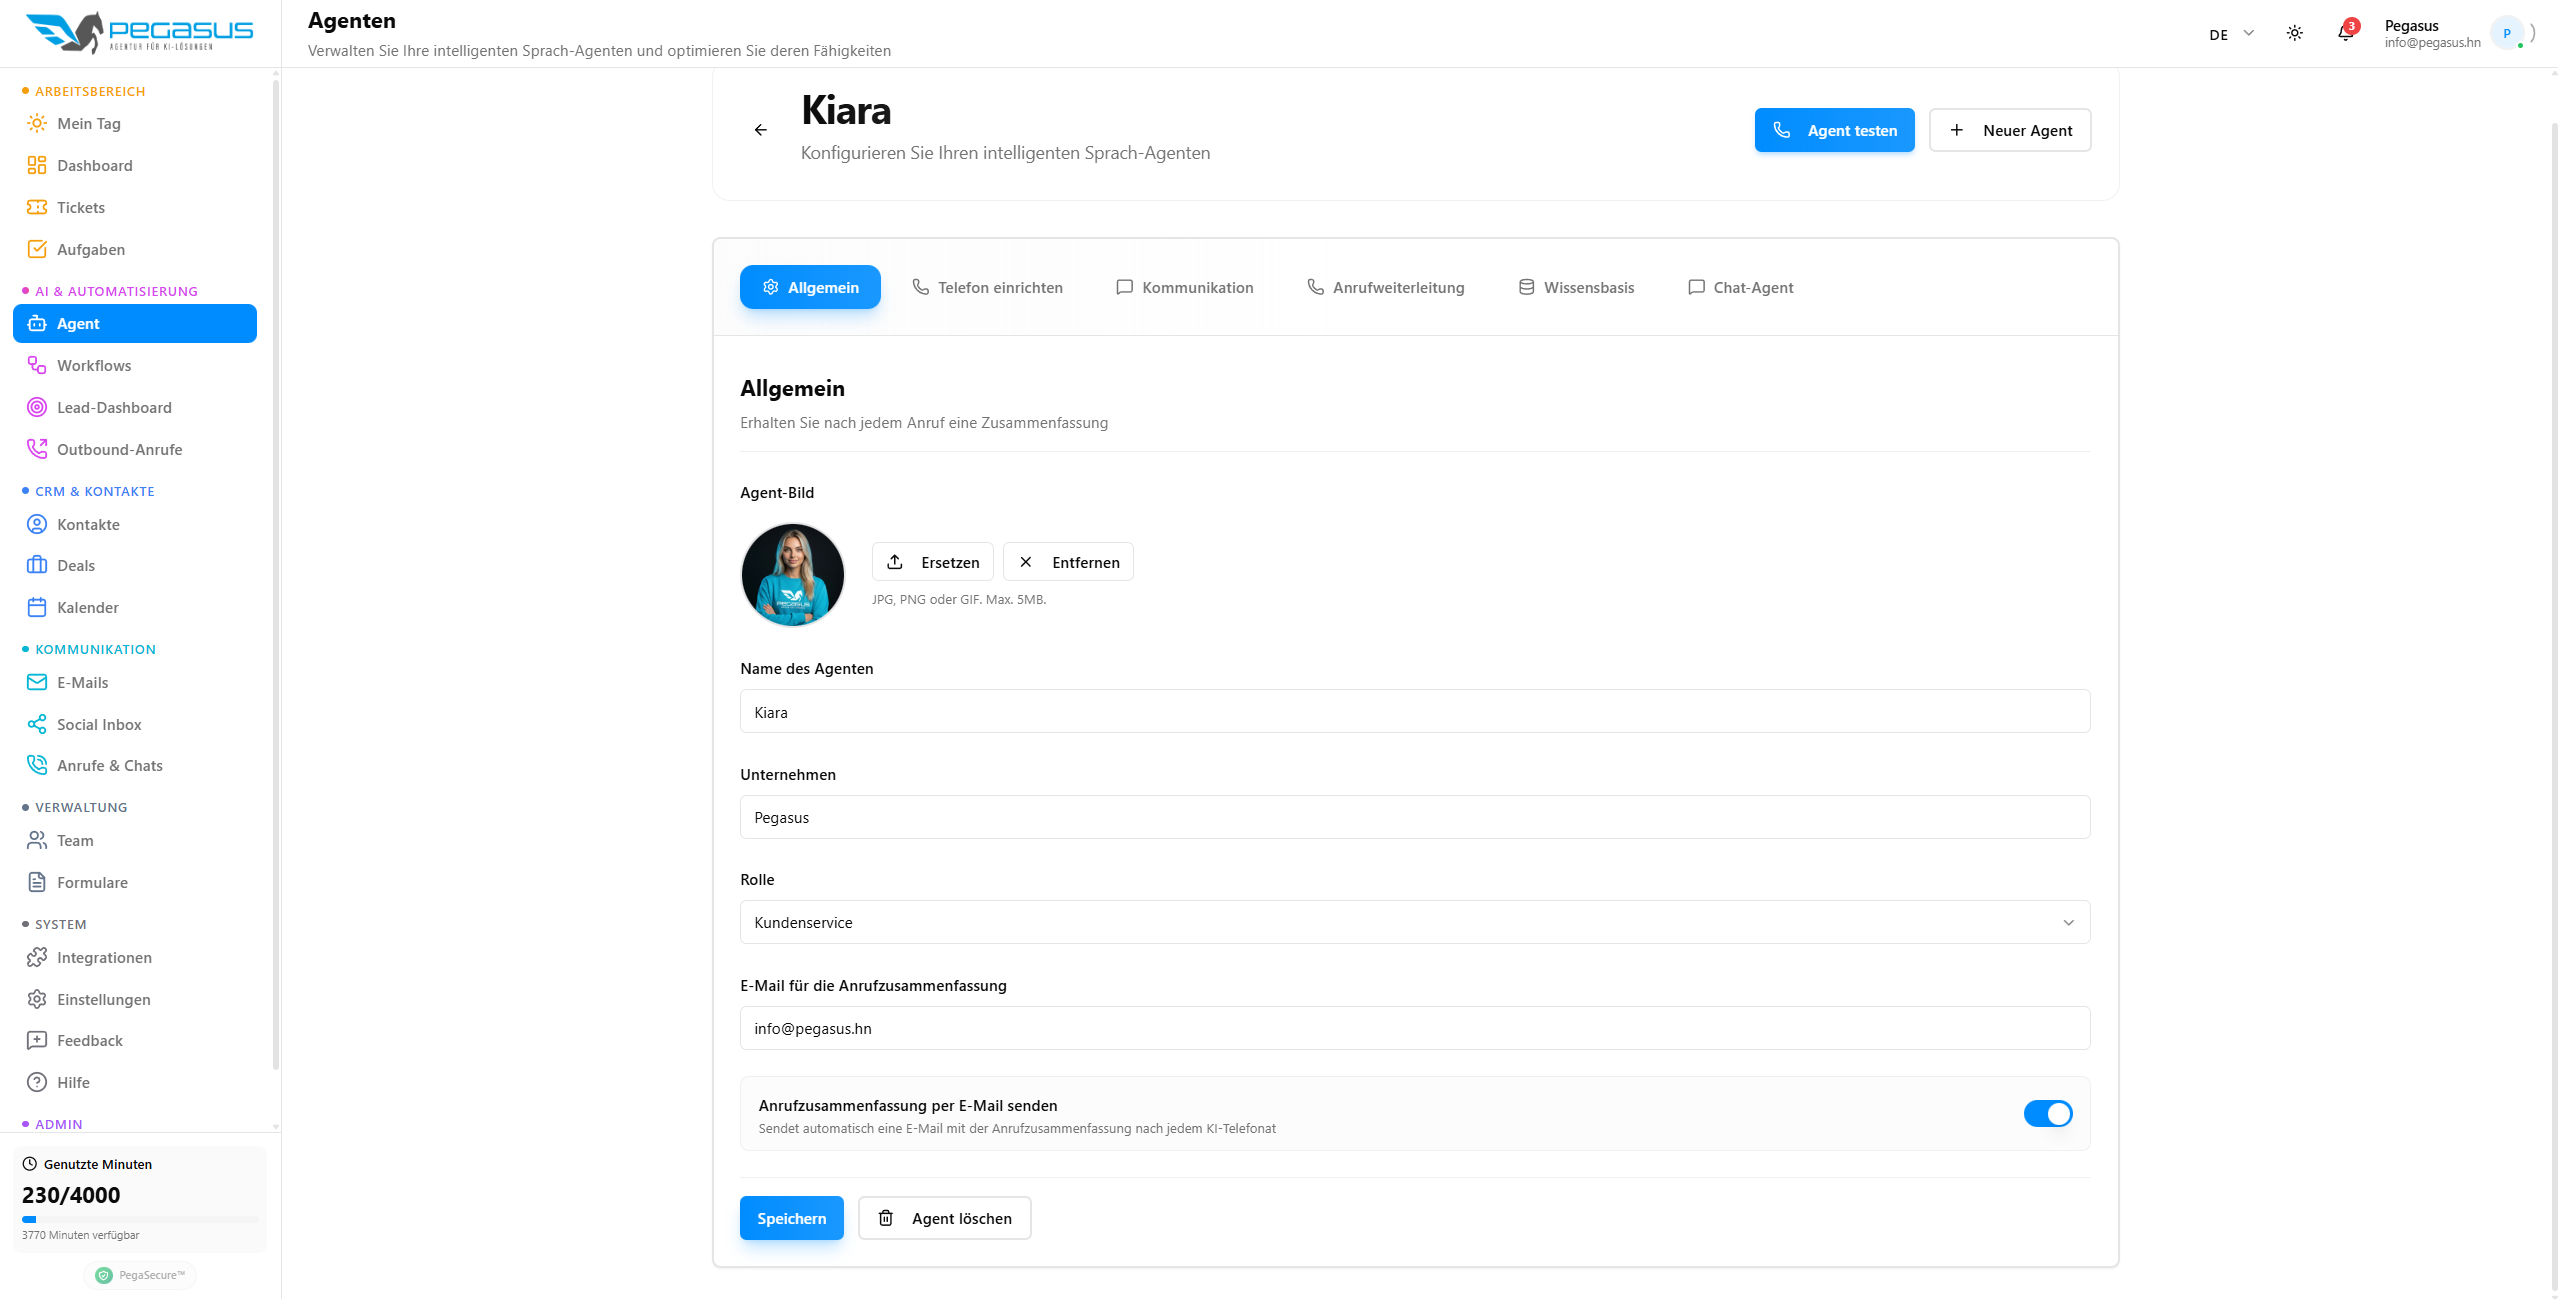Click Agent löschen button
2558x1299 pixels.
[944, 1219]
